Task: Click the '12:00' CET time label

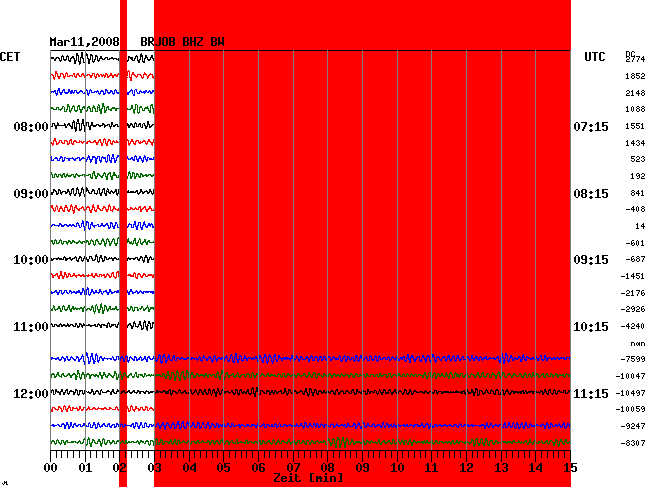Action: click(x=31, y=393)
